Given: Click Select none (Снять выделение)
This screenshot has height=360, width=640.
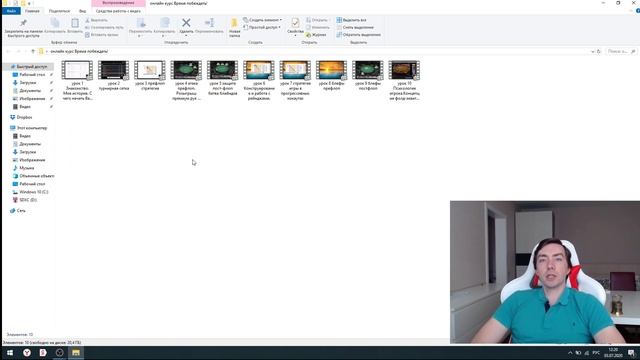Looking at the screenshot, I should 355,27.
